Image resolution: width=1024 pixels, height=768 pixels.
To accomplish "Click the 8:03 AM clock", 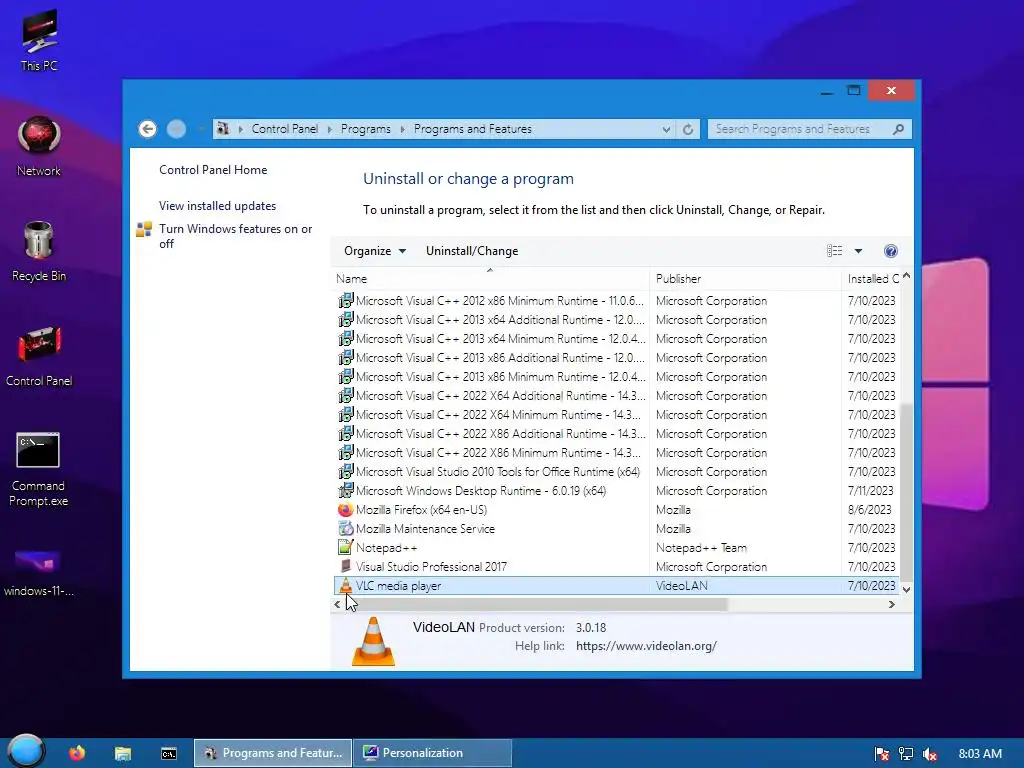I will coord(980,754).
